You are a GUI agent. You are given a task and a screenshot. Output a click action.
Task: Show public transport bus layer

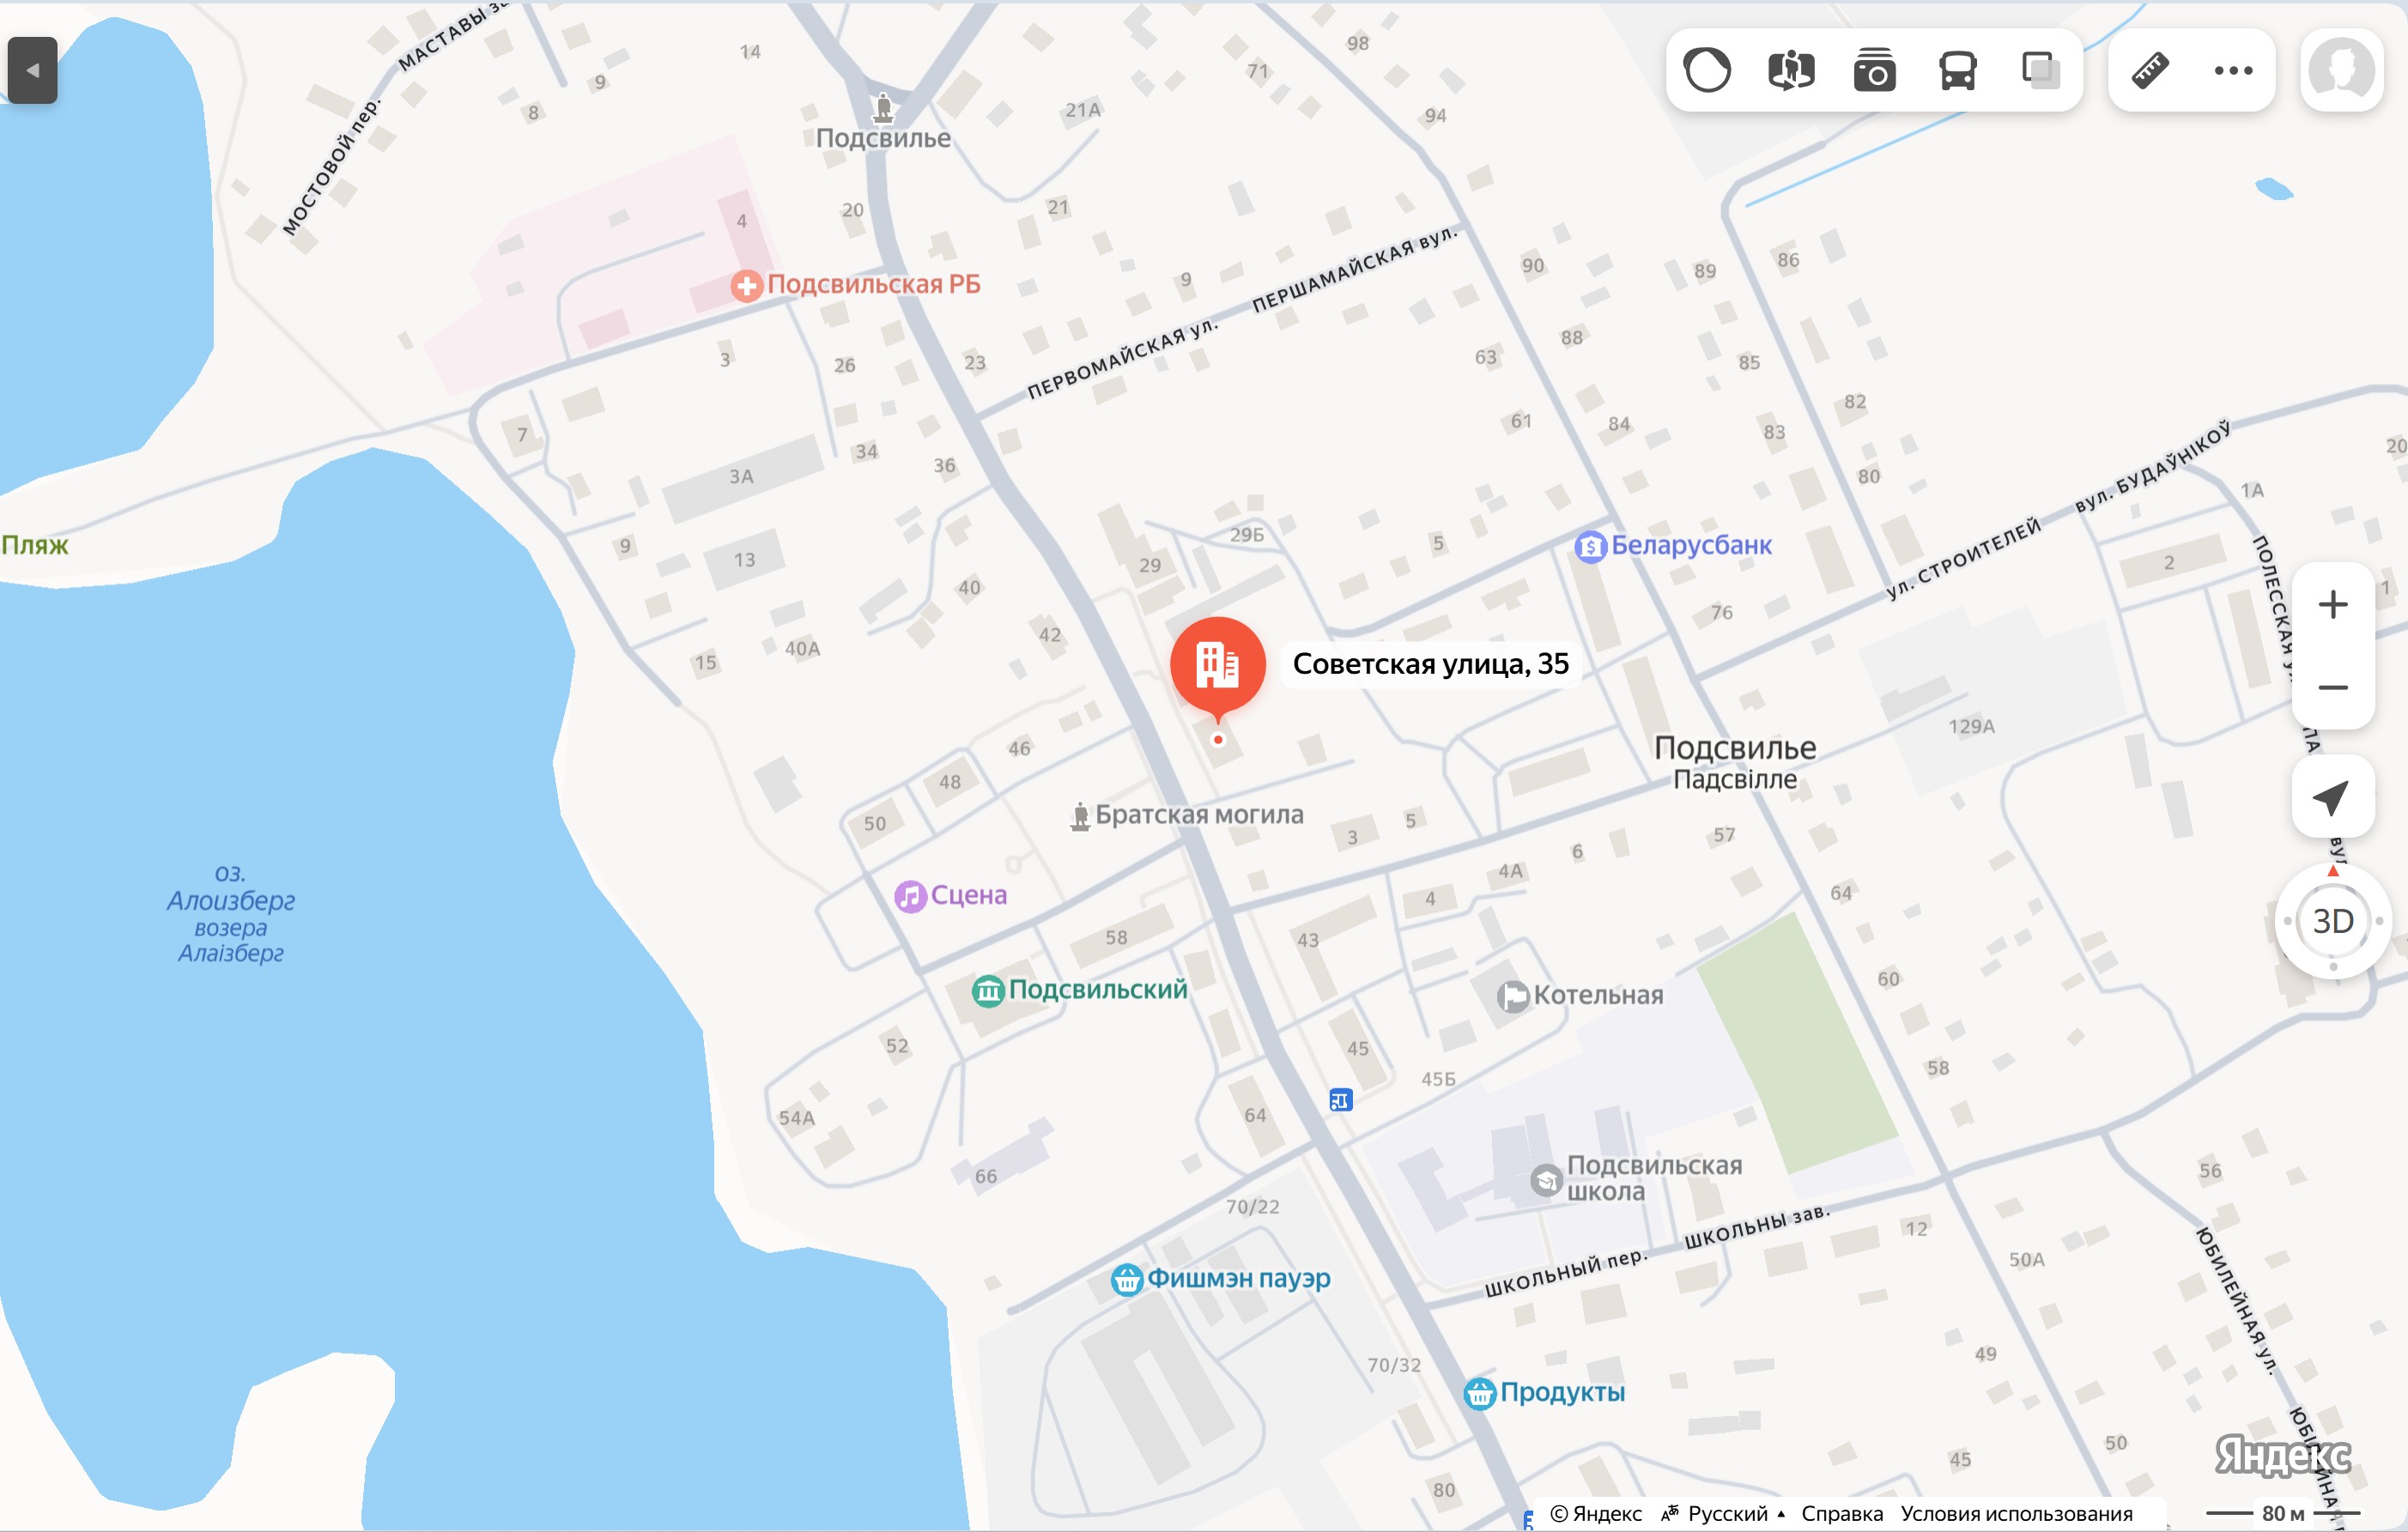[x=1957, y=70]
